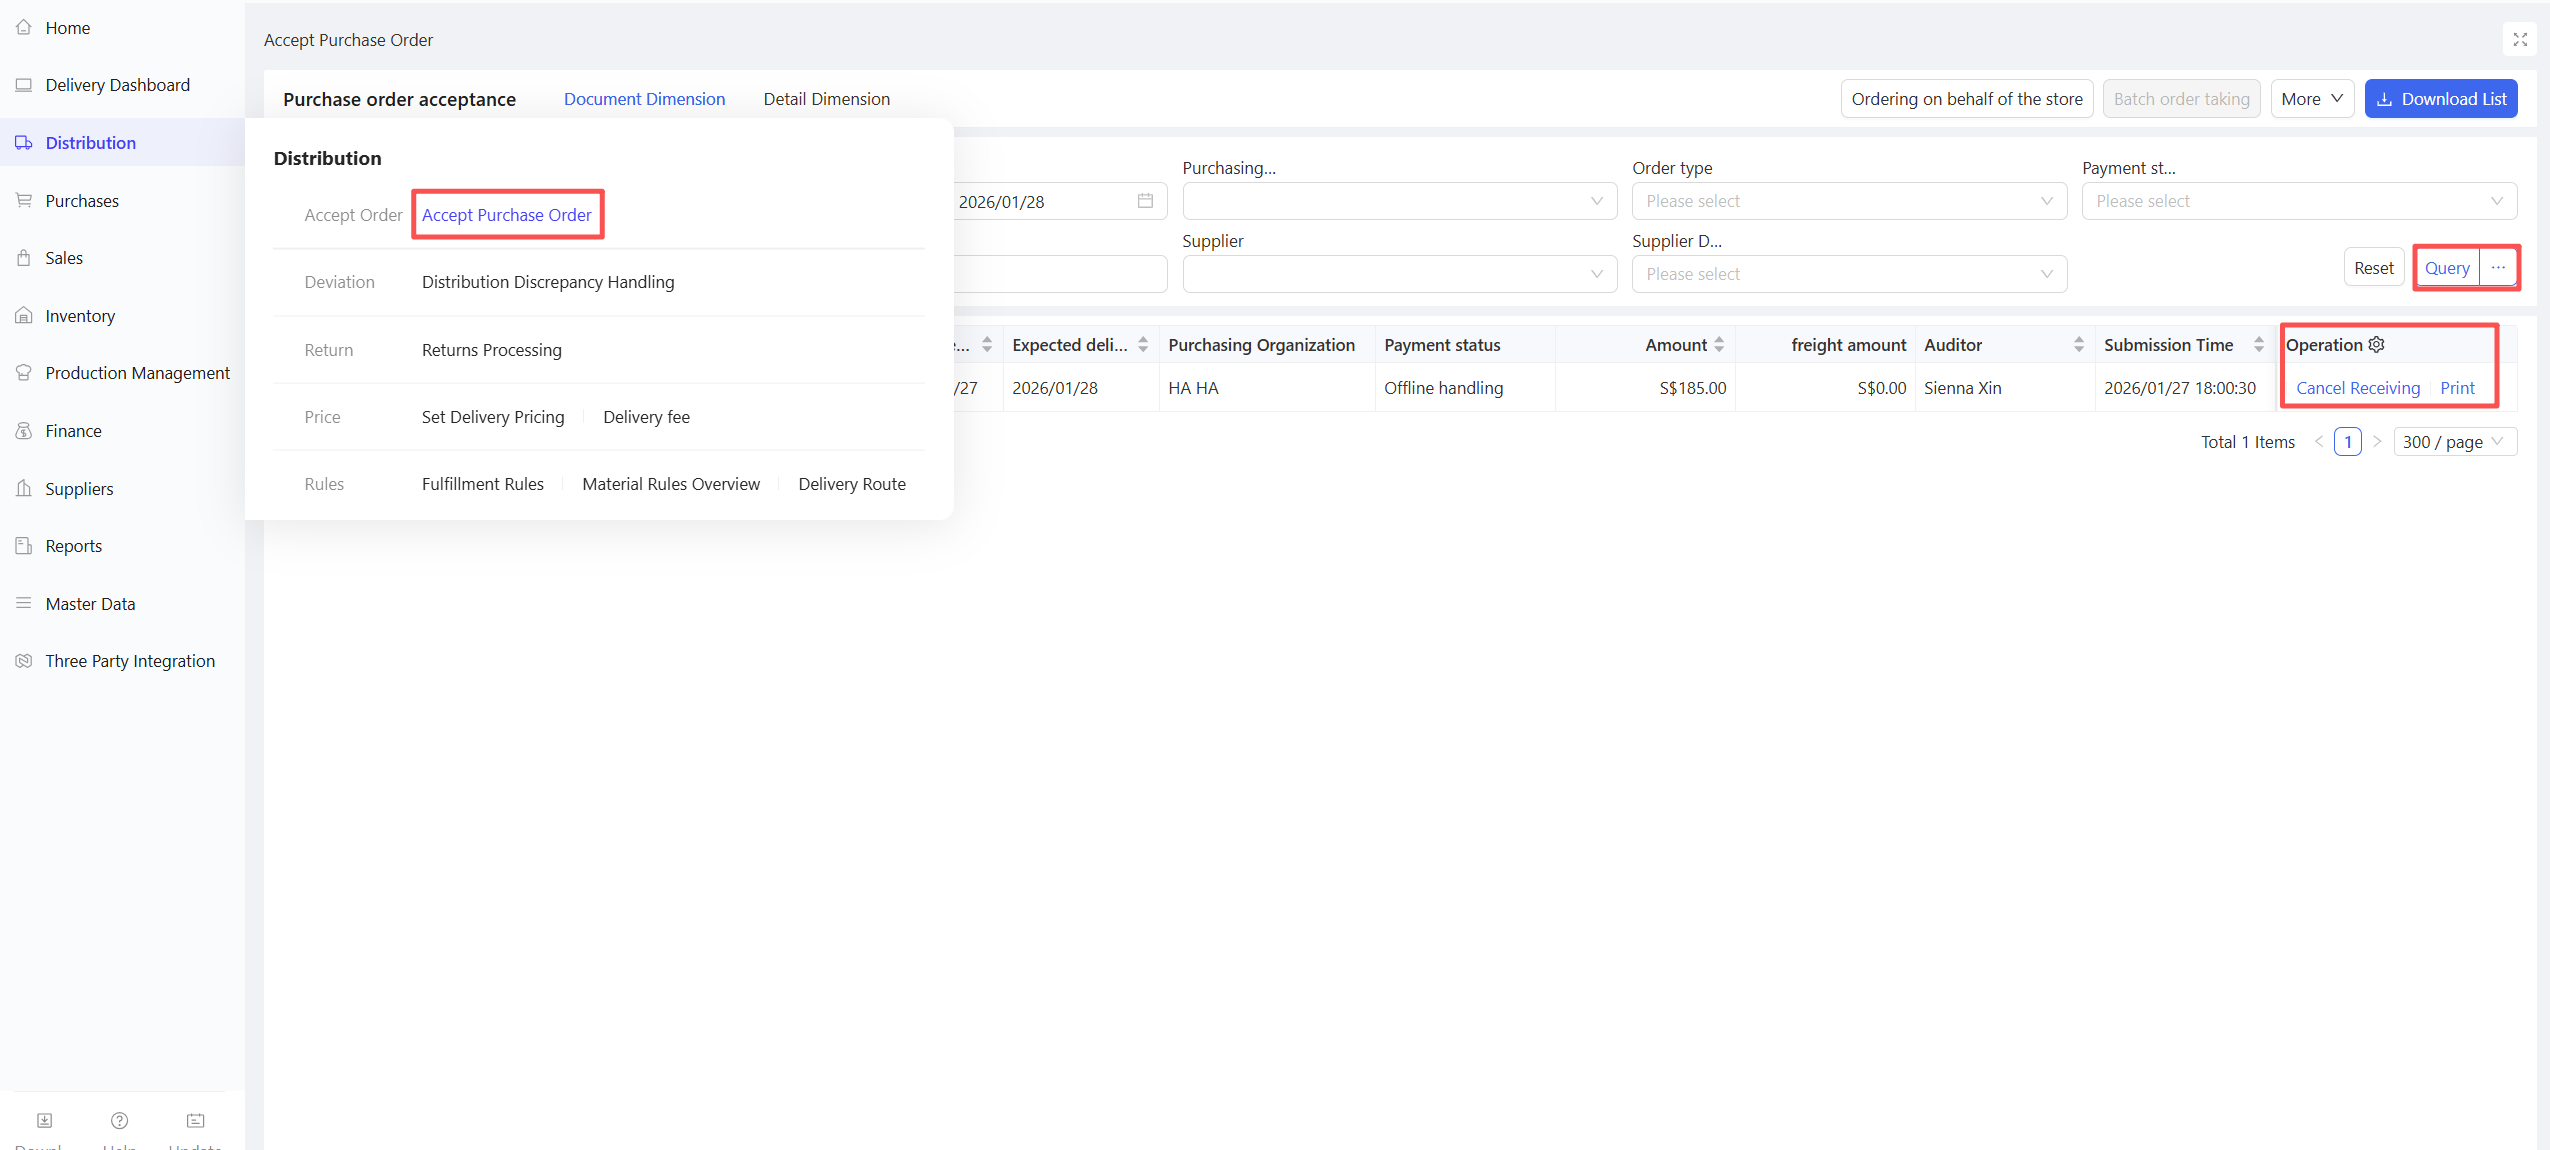Click the Finance sidebar icon
This screenshot has width=2550, height=1150.
(24, 431)
